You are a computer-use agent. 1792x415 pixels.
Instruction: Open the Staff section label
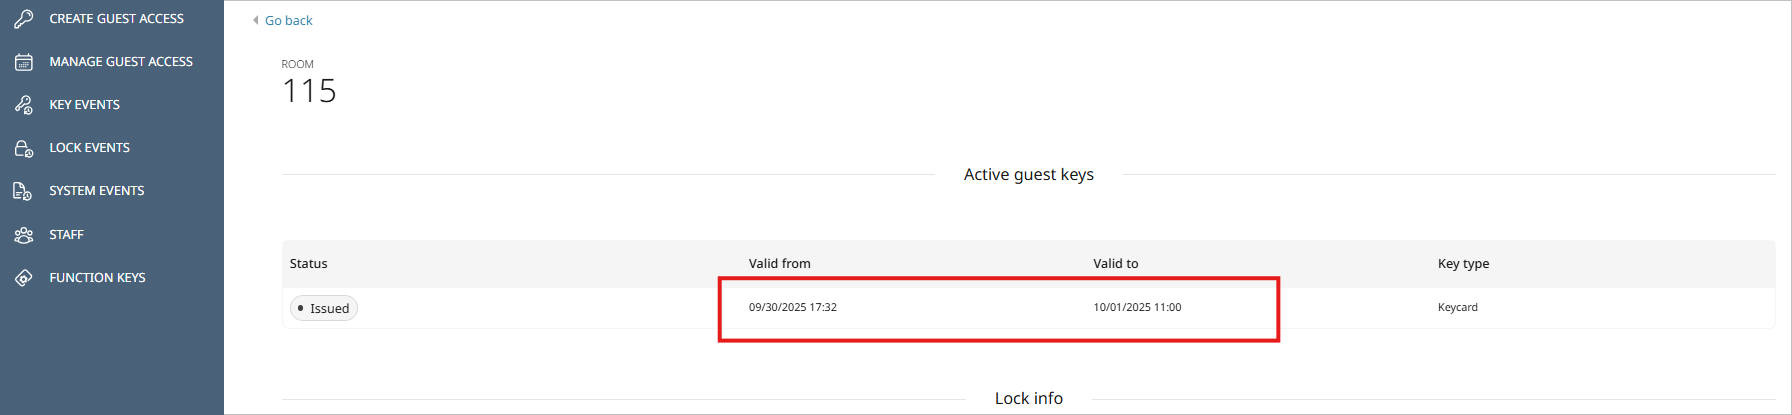(x=67, y=235)
